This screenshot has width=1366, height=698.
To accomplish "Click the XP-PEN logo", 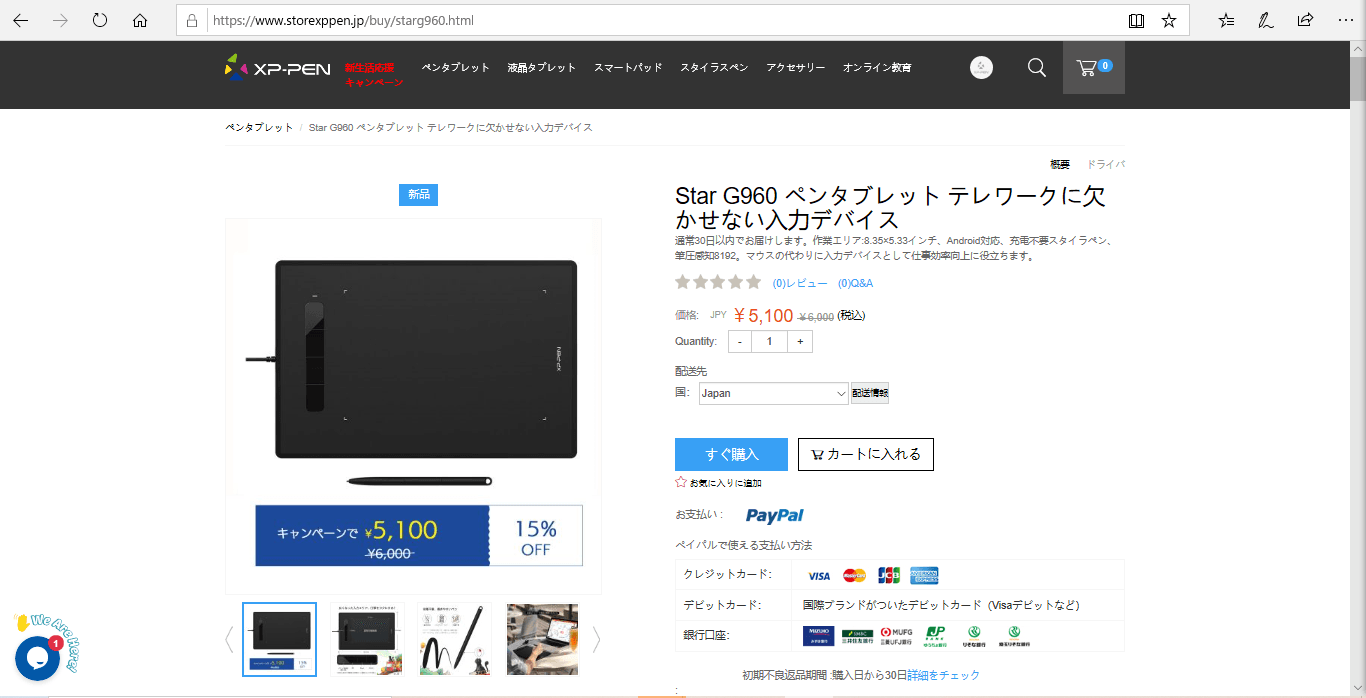I will pos(278,68).
